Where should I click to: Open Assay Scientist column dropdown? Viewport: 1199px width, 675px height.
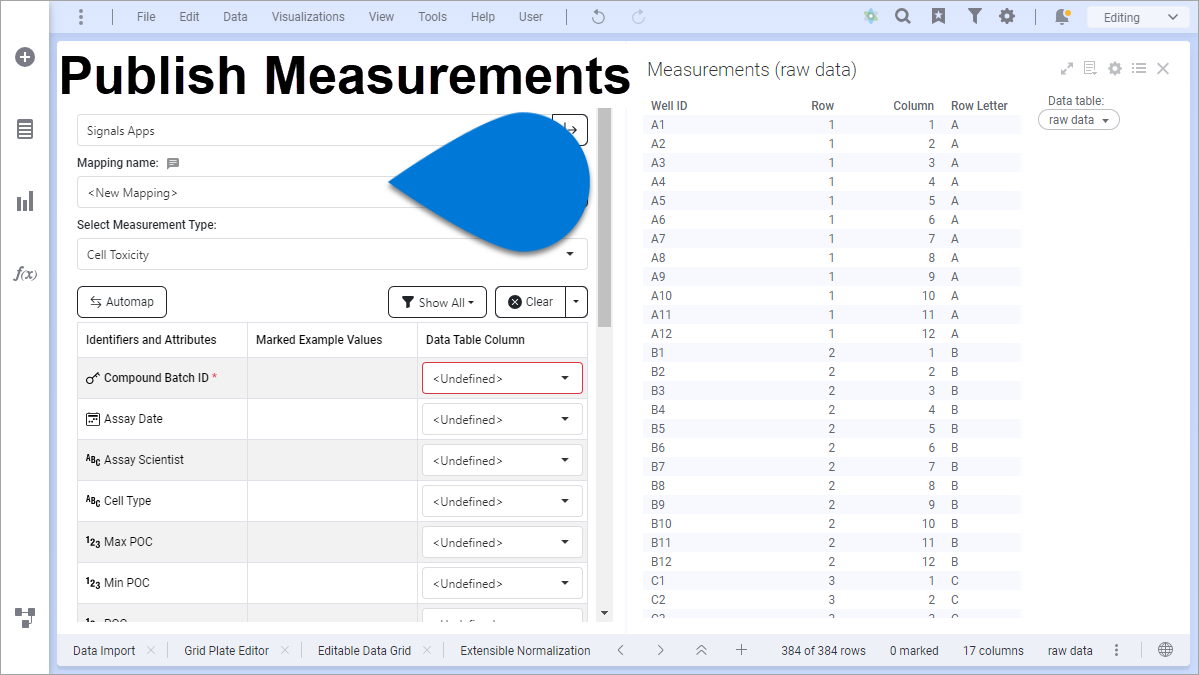click(x=502, y=460)
